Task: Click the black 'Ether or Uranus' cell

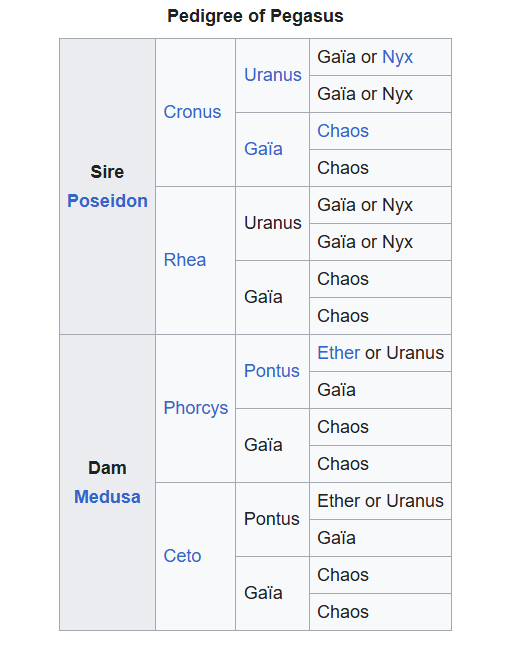Action: (381, 501)
